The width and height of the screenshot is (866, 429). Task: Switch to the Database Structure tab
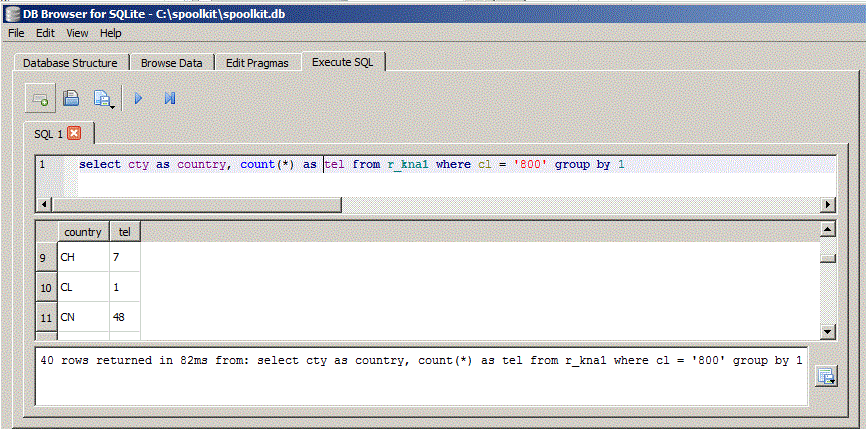tap(70, 63)
